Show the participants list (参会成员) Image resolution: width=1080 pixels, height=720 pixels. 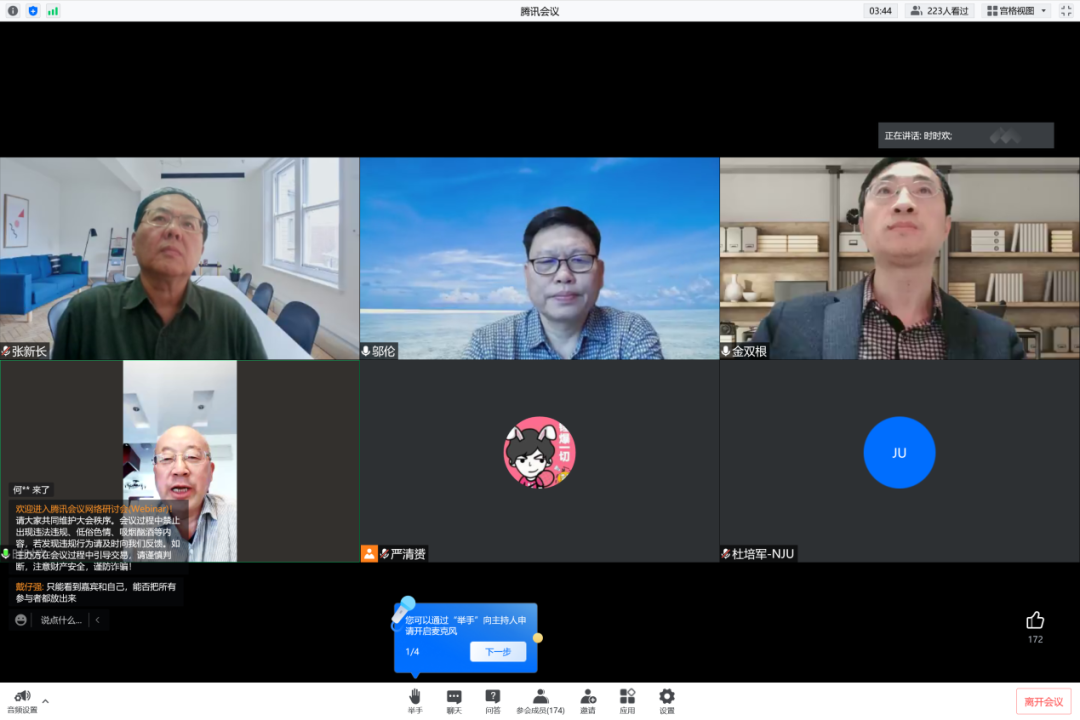(540, 696)
